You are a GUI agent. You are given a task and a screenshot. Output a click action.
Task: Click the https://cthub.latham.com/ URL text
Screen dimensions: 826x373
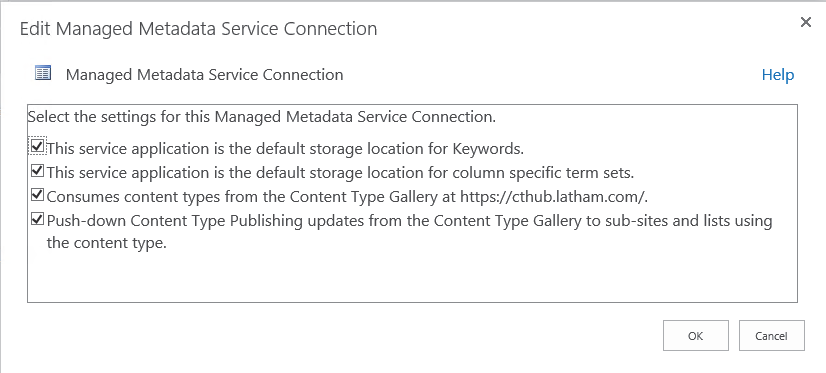tap(554, 197)
